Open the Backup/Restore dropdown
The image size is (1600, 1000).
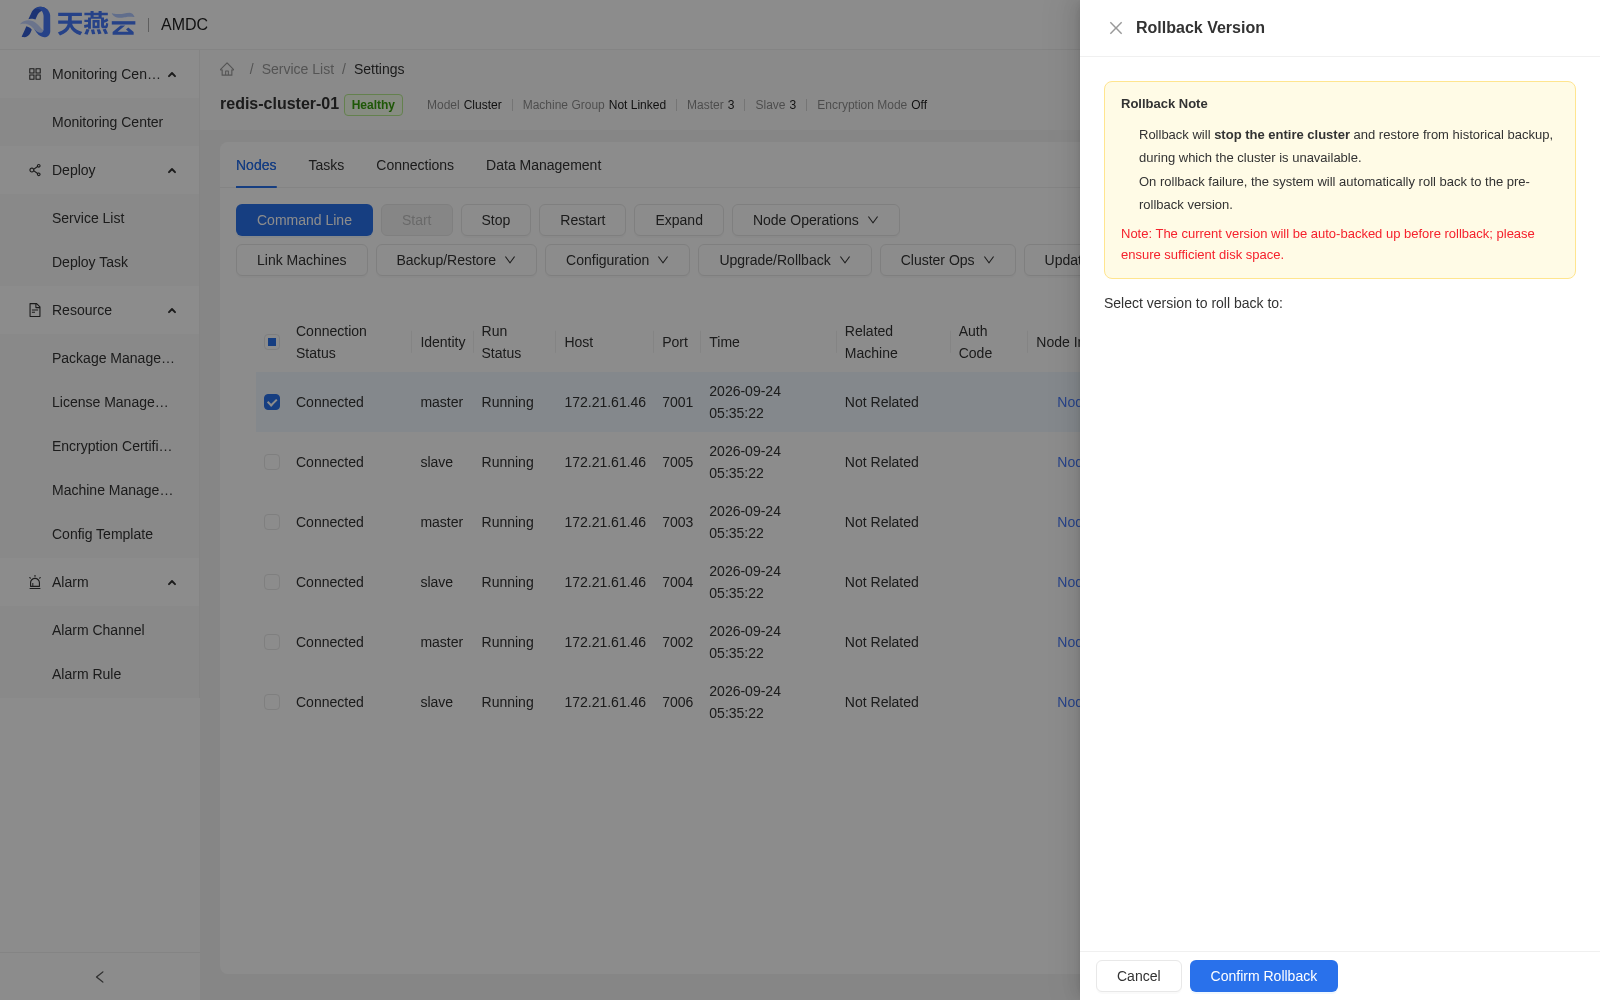(x=456, y=260)
